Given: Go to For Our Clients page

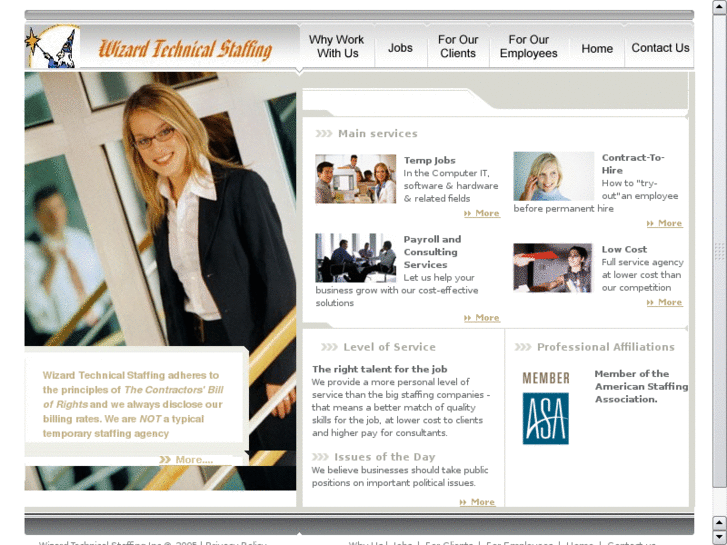Looking at the screenshot, I should [458, 46].
